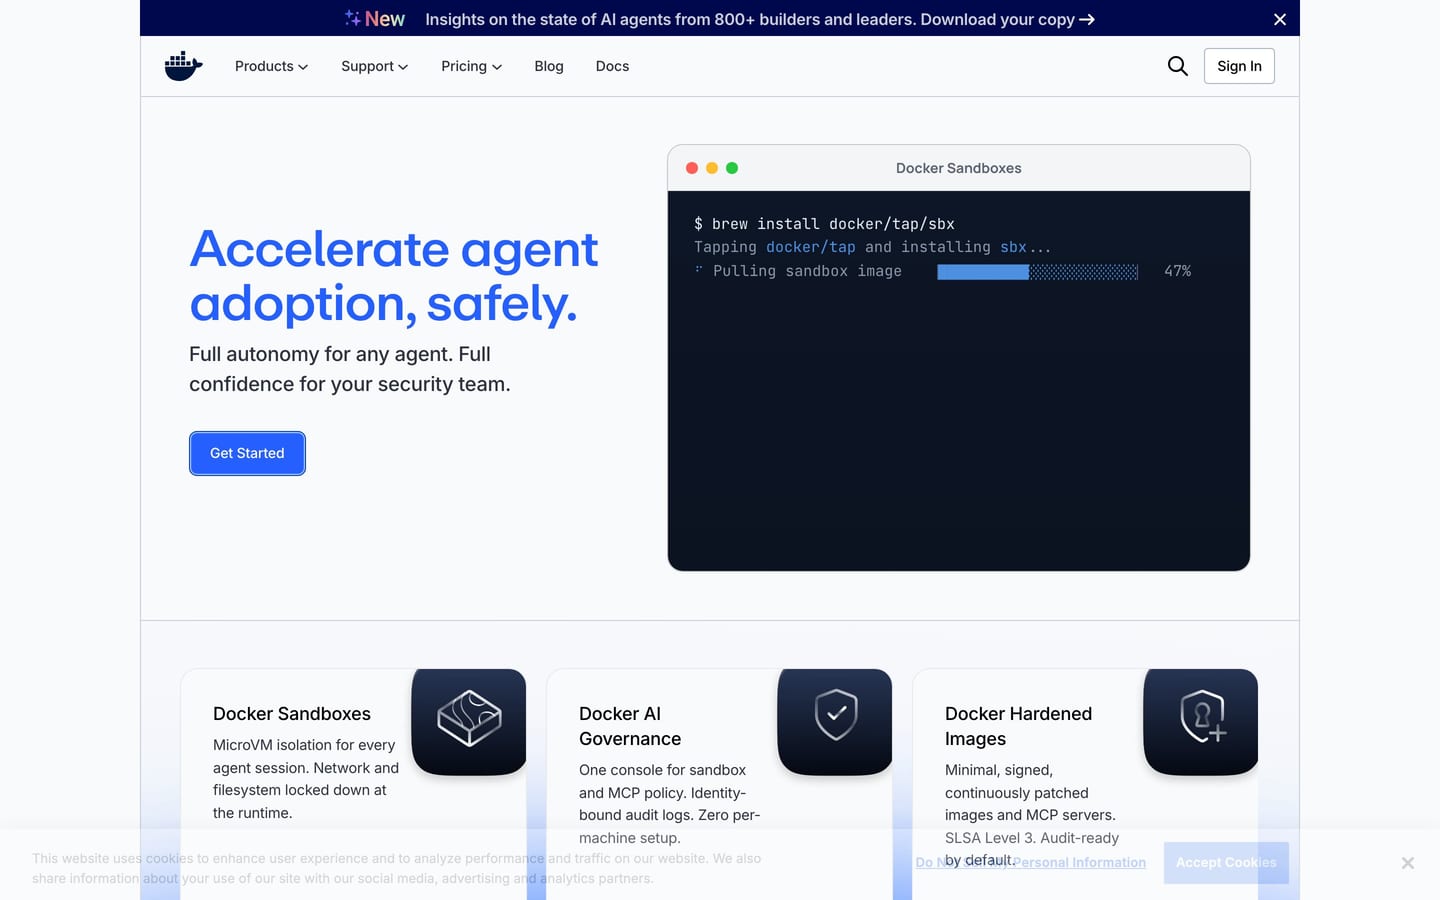1440x900 pixels.
Task: Accept cookies on the consent bar
Action: point(1226,862)
